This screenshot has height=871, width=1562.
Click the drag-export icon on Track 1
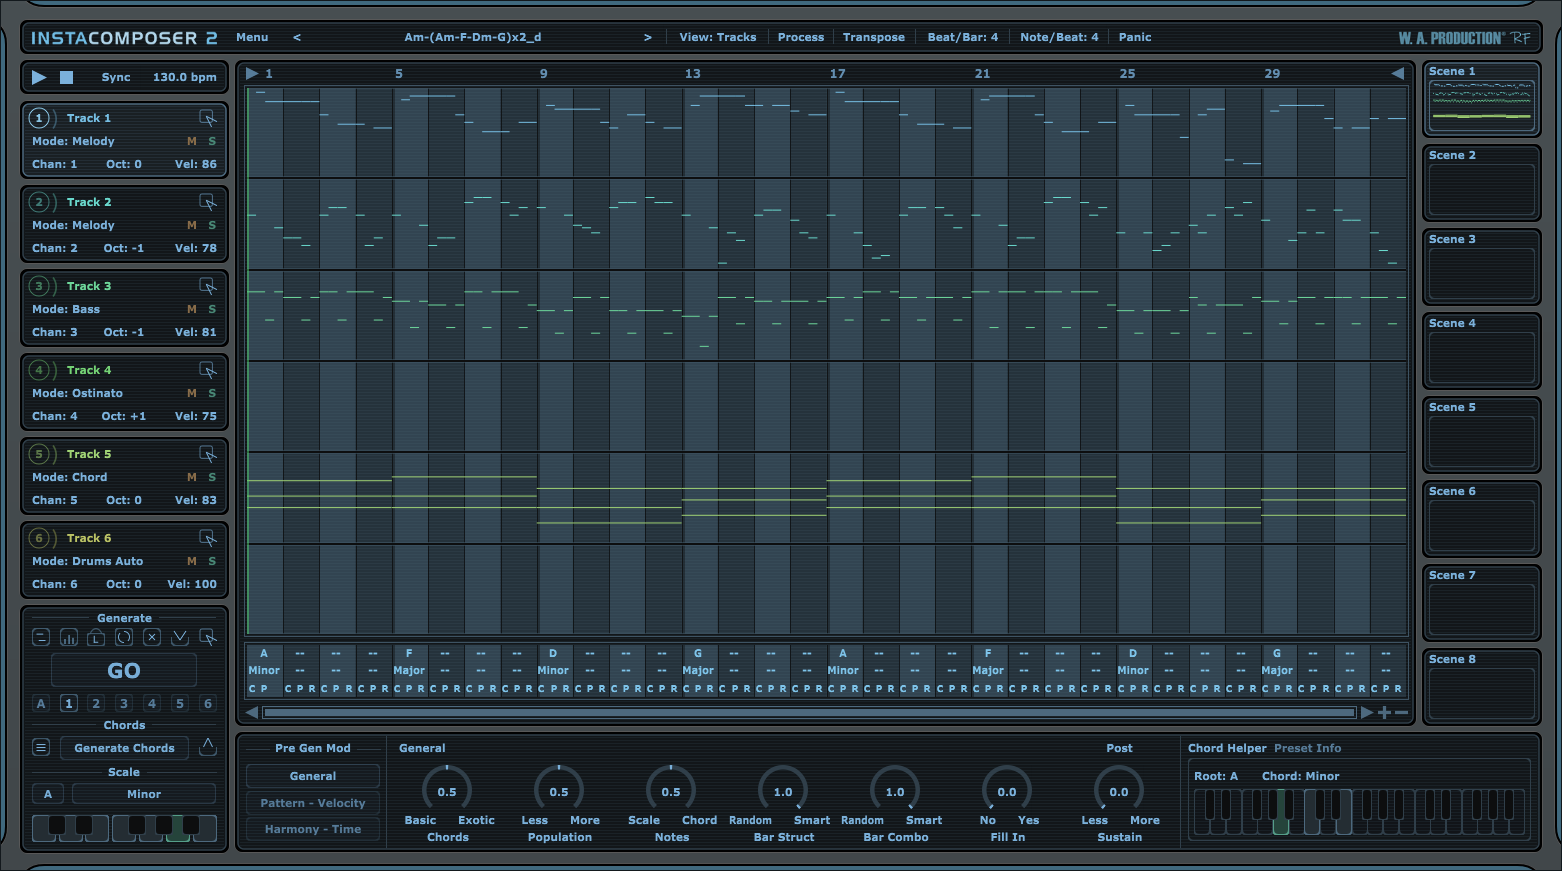click(208, 118)
